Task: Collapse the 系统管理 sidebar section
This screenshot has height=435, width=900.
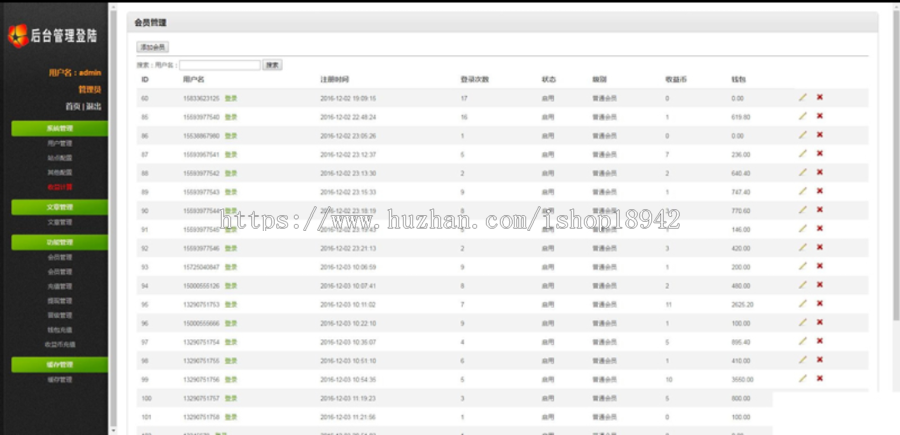Action: tap(60, 129)
